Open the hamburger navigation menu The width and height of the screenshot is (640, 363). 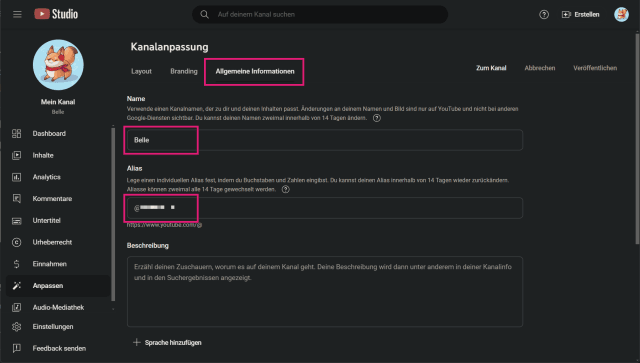[17, 14]
